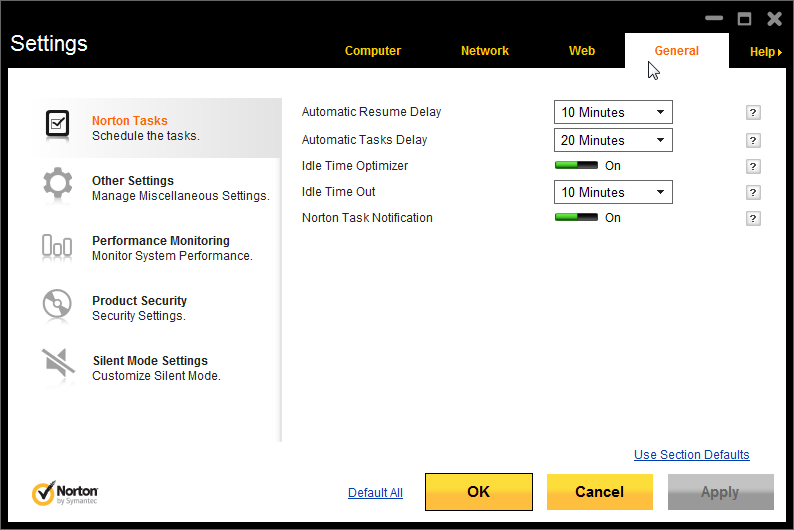Open Product Security section title
The image size is (794, 530).
139,301
